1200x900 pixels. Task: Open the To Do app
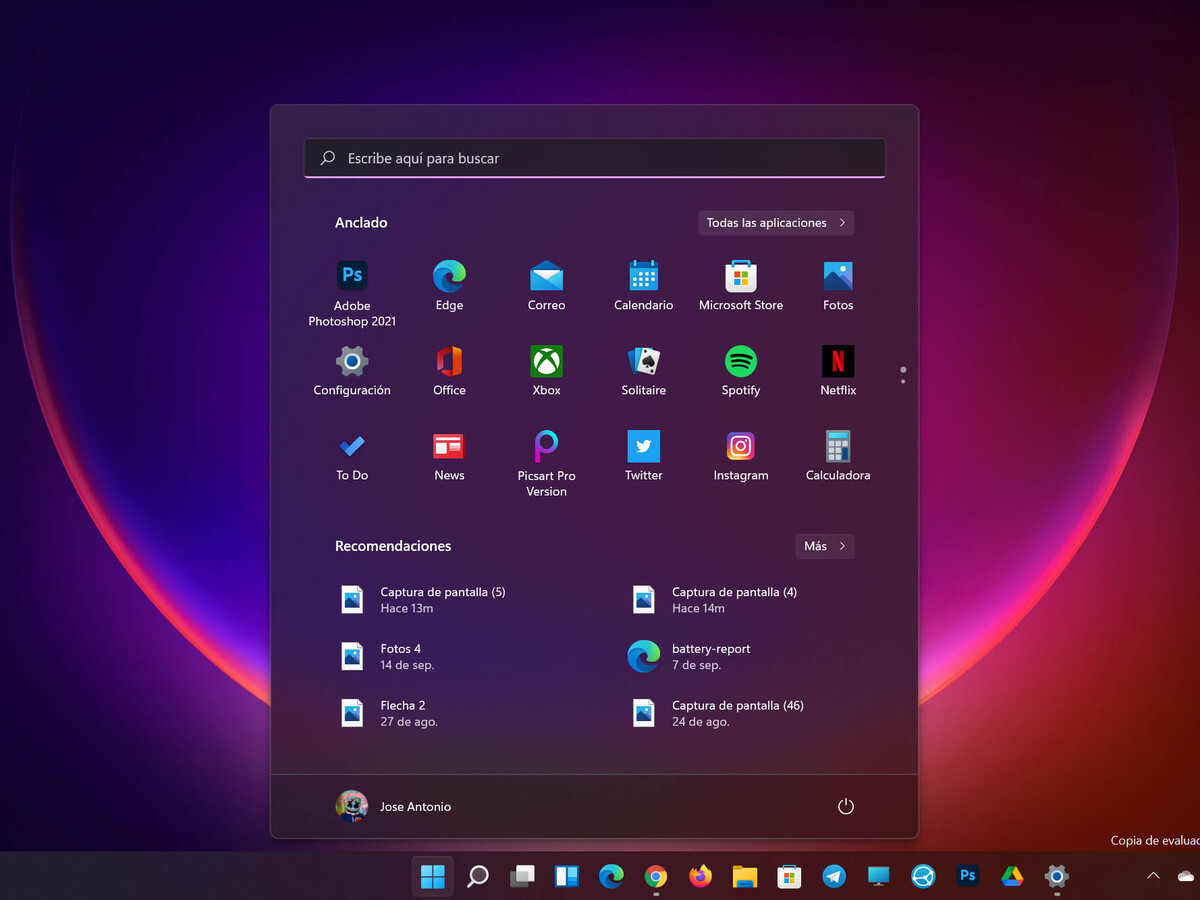tap(352, 446)
